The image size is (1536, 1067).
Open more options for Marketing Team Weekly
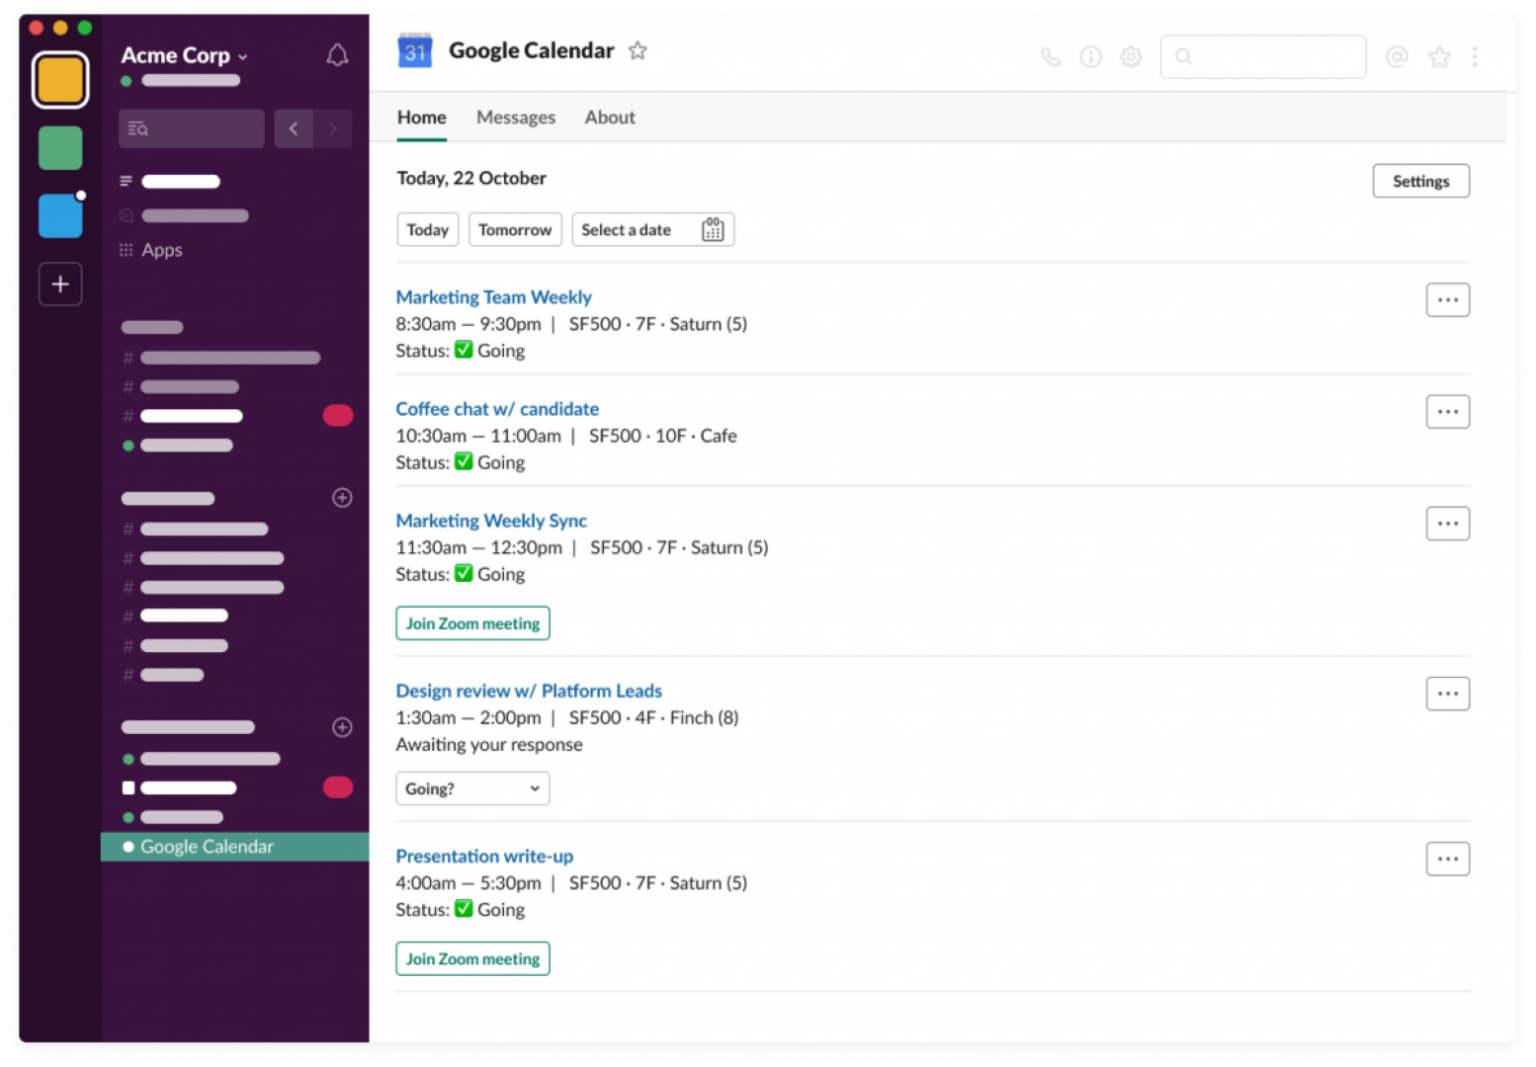click(x=1447, y=300)
